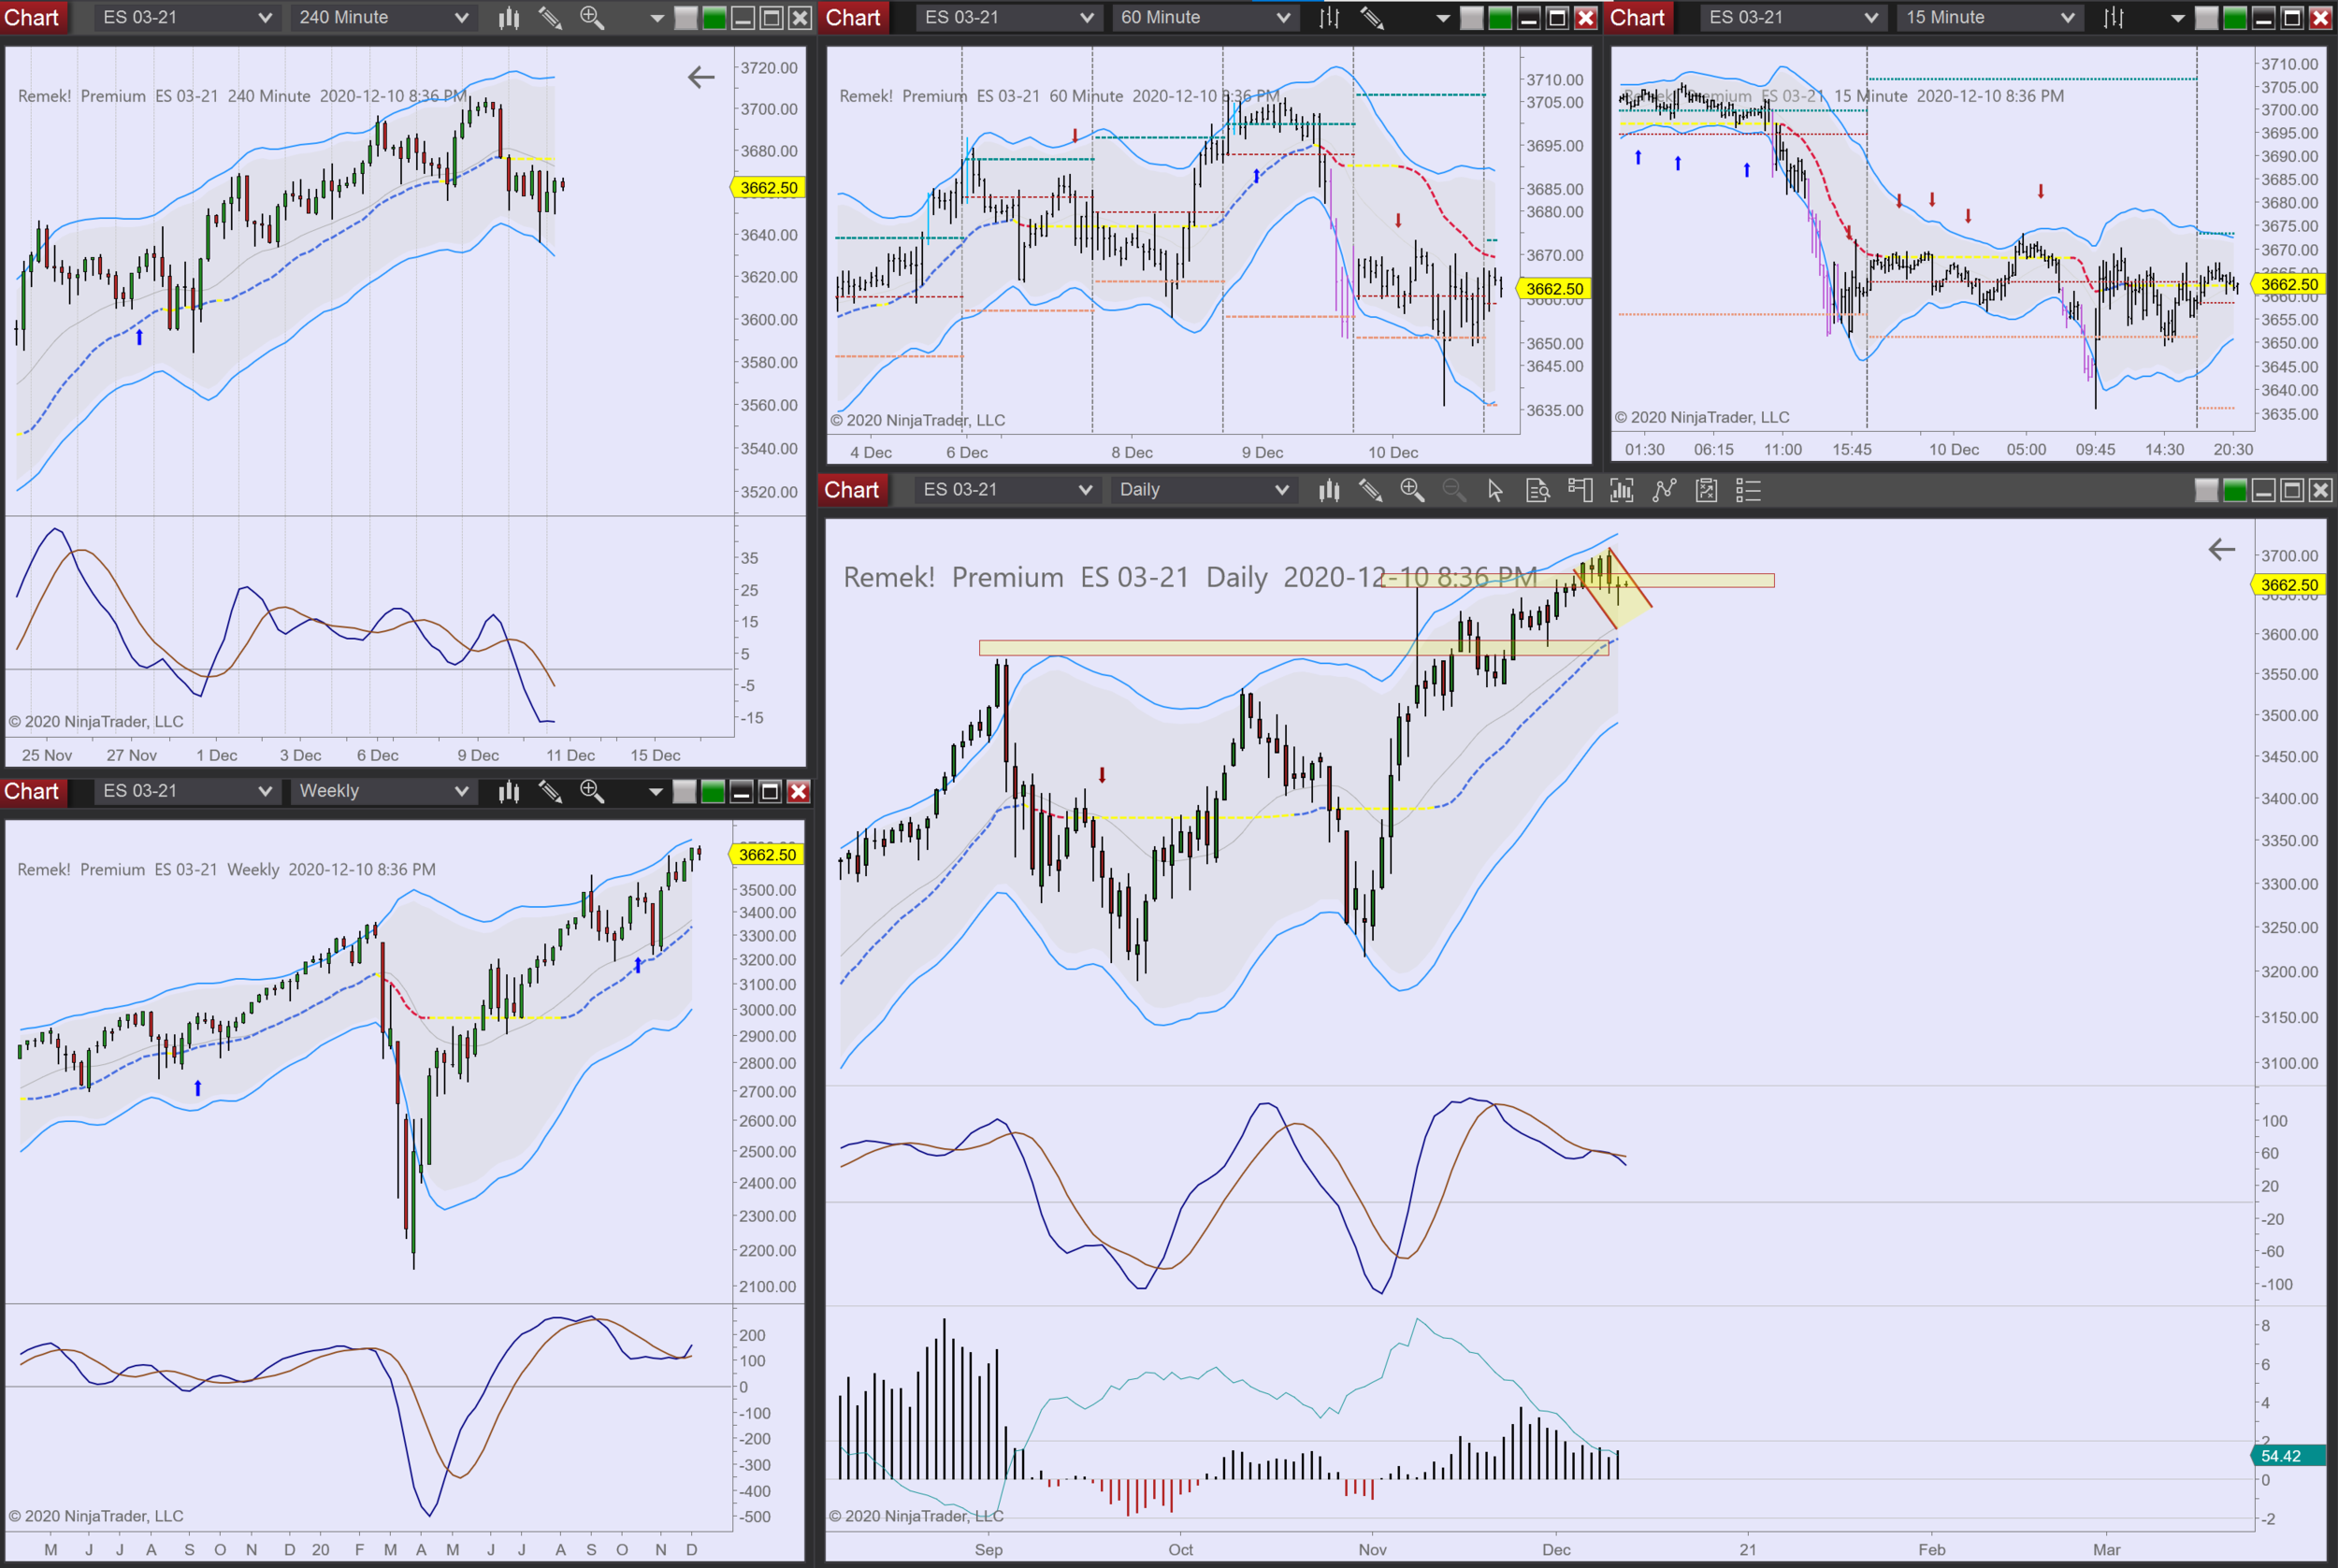
Task: Open drawing tools in Daily chart toolbar
Action: [1370, 490]
